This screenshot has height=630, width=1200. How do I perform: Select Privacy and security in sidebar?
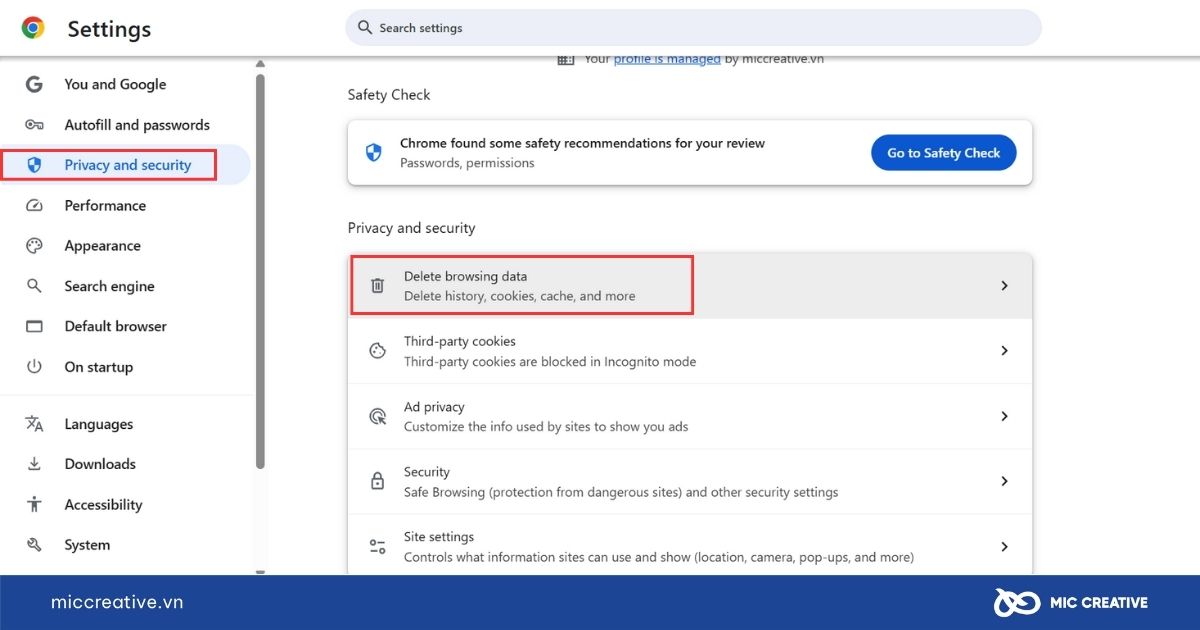point(125,165)
